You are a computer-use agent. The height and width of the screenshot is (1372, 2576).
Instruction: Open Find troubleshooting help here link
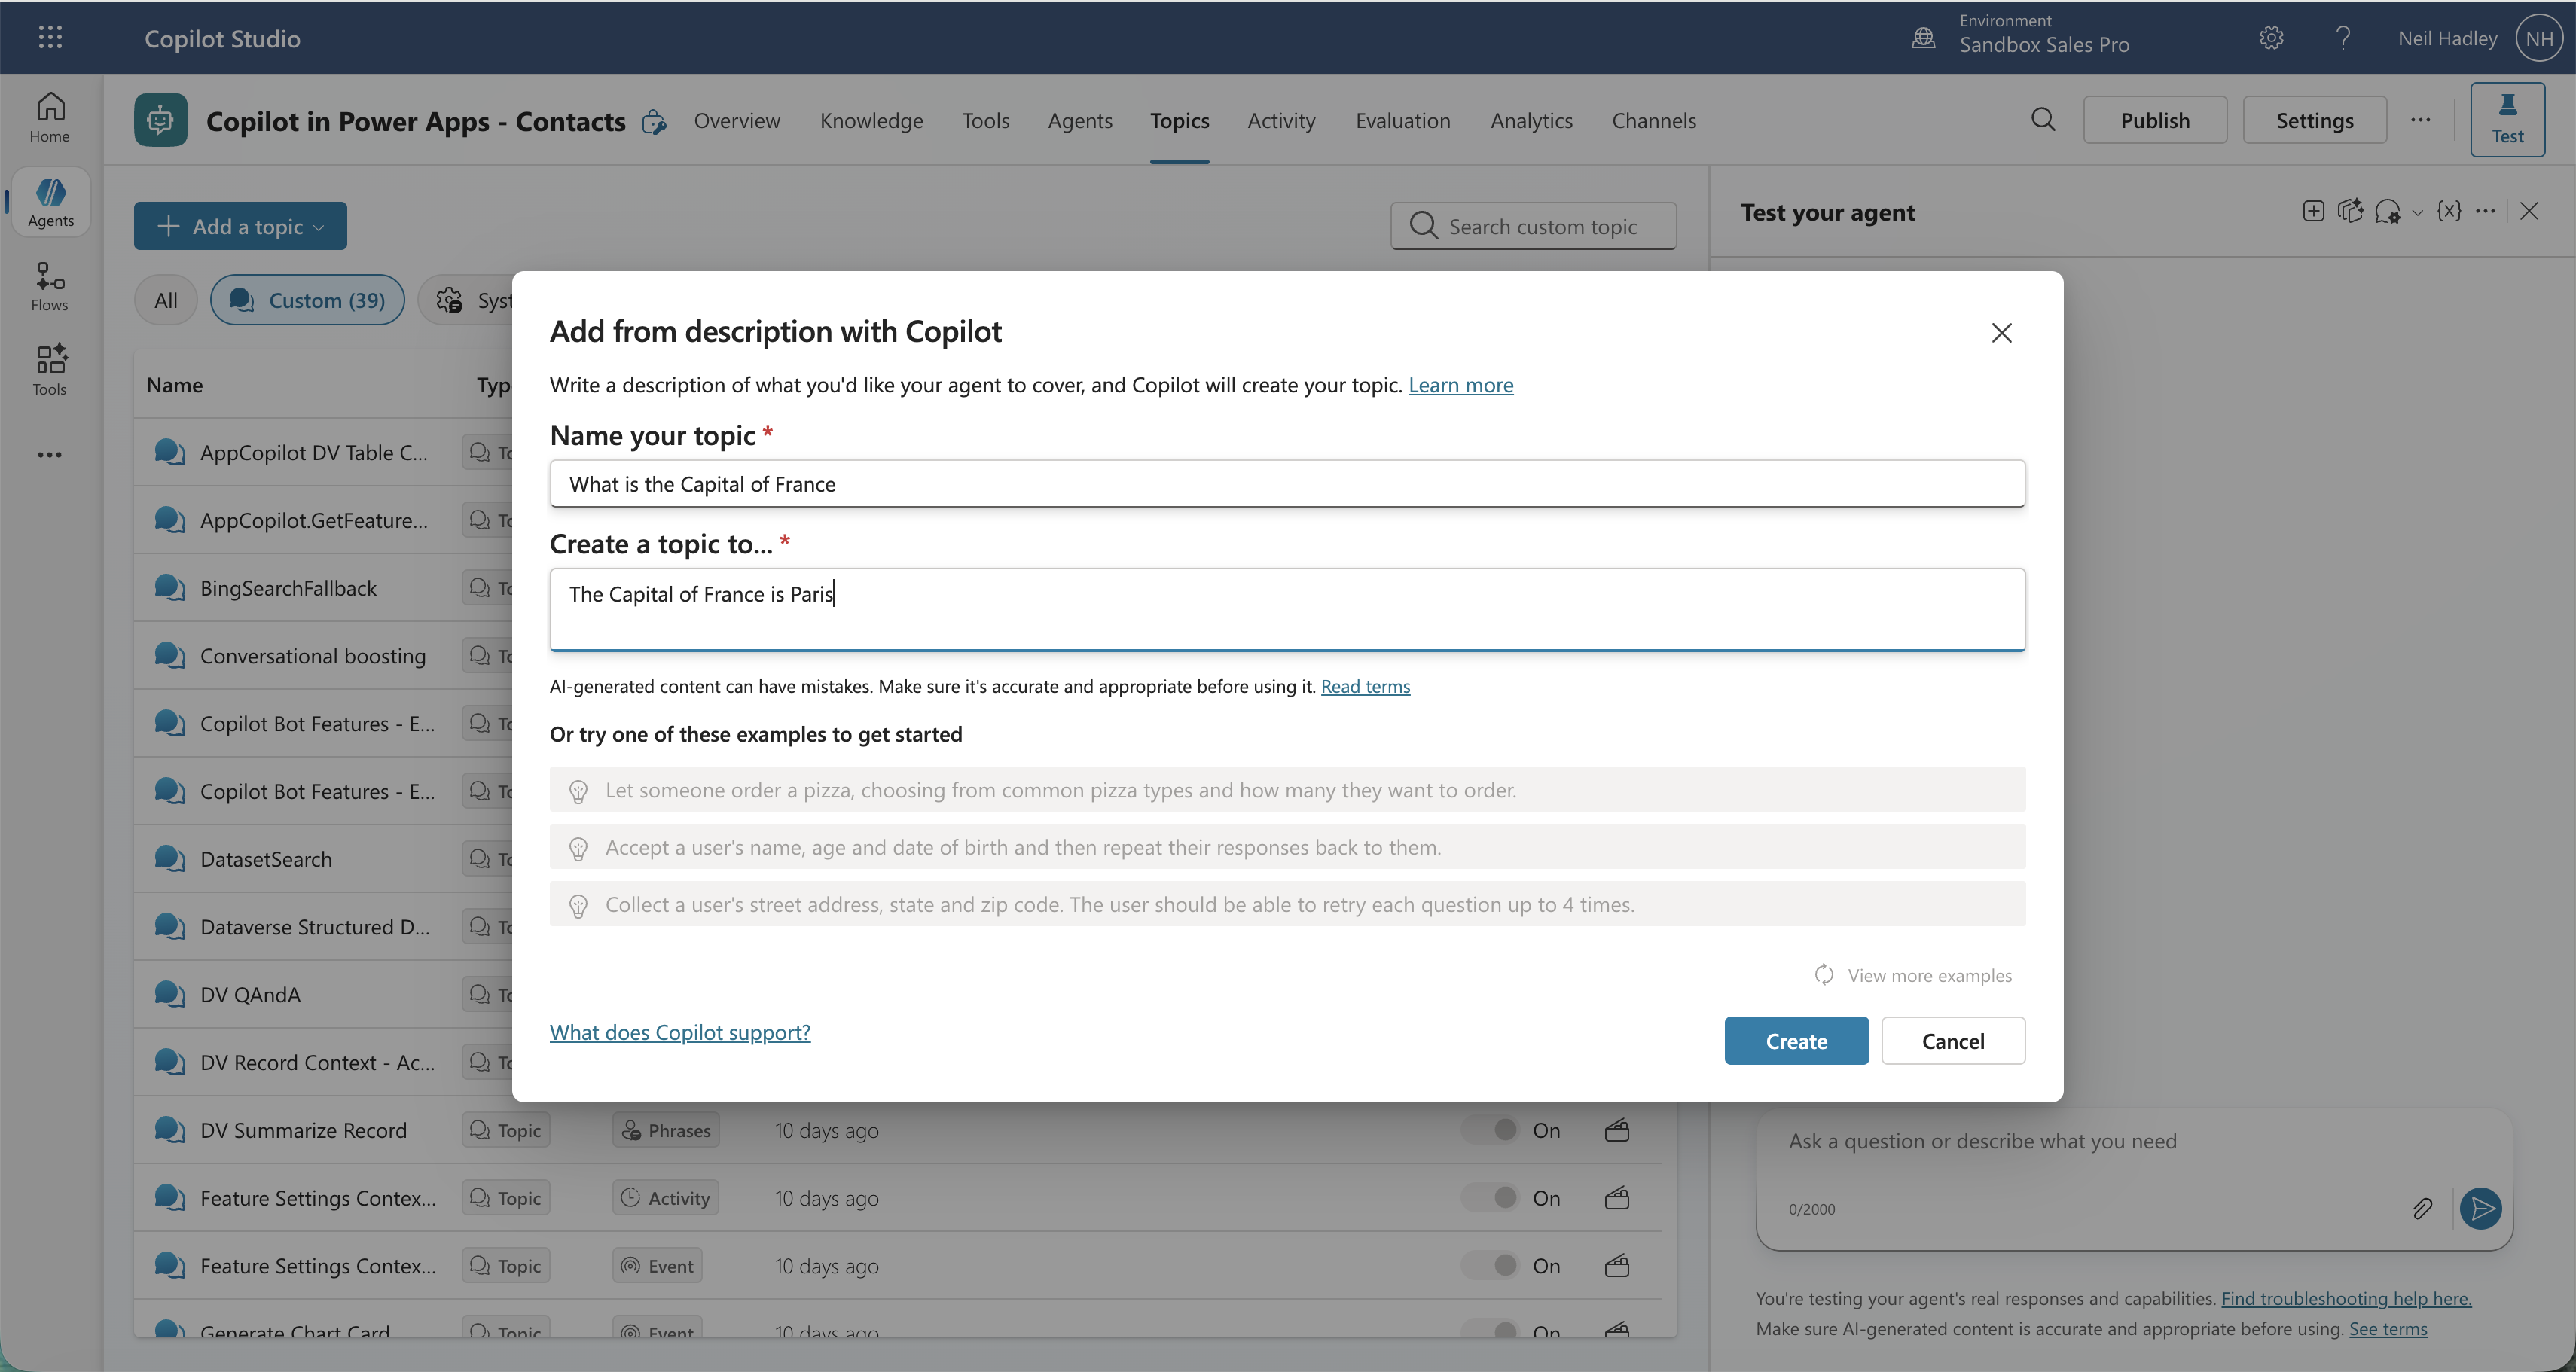(2346, 1298)
